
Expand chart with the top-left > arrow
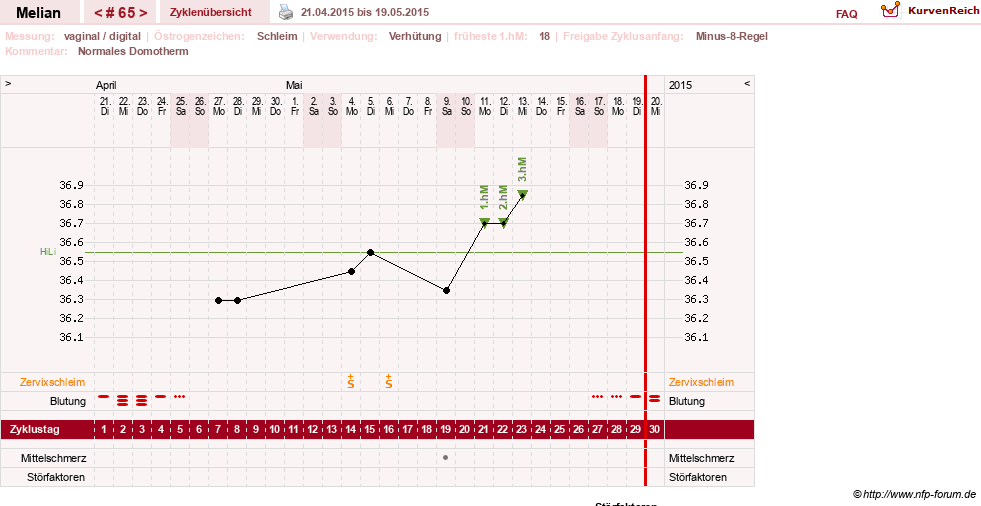point(8,84)
